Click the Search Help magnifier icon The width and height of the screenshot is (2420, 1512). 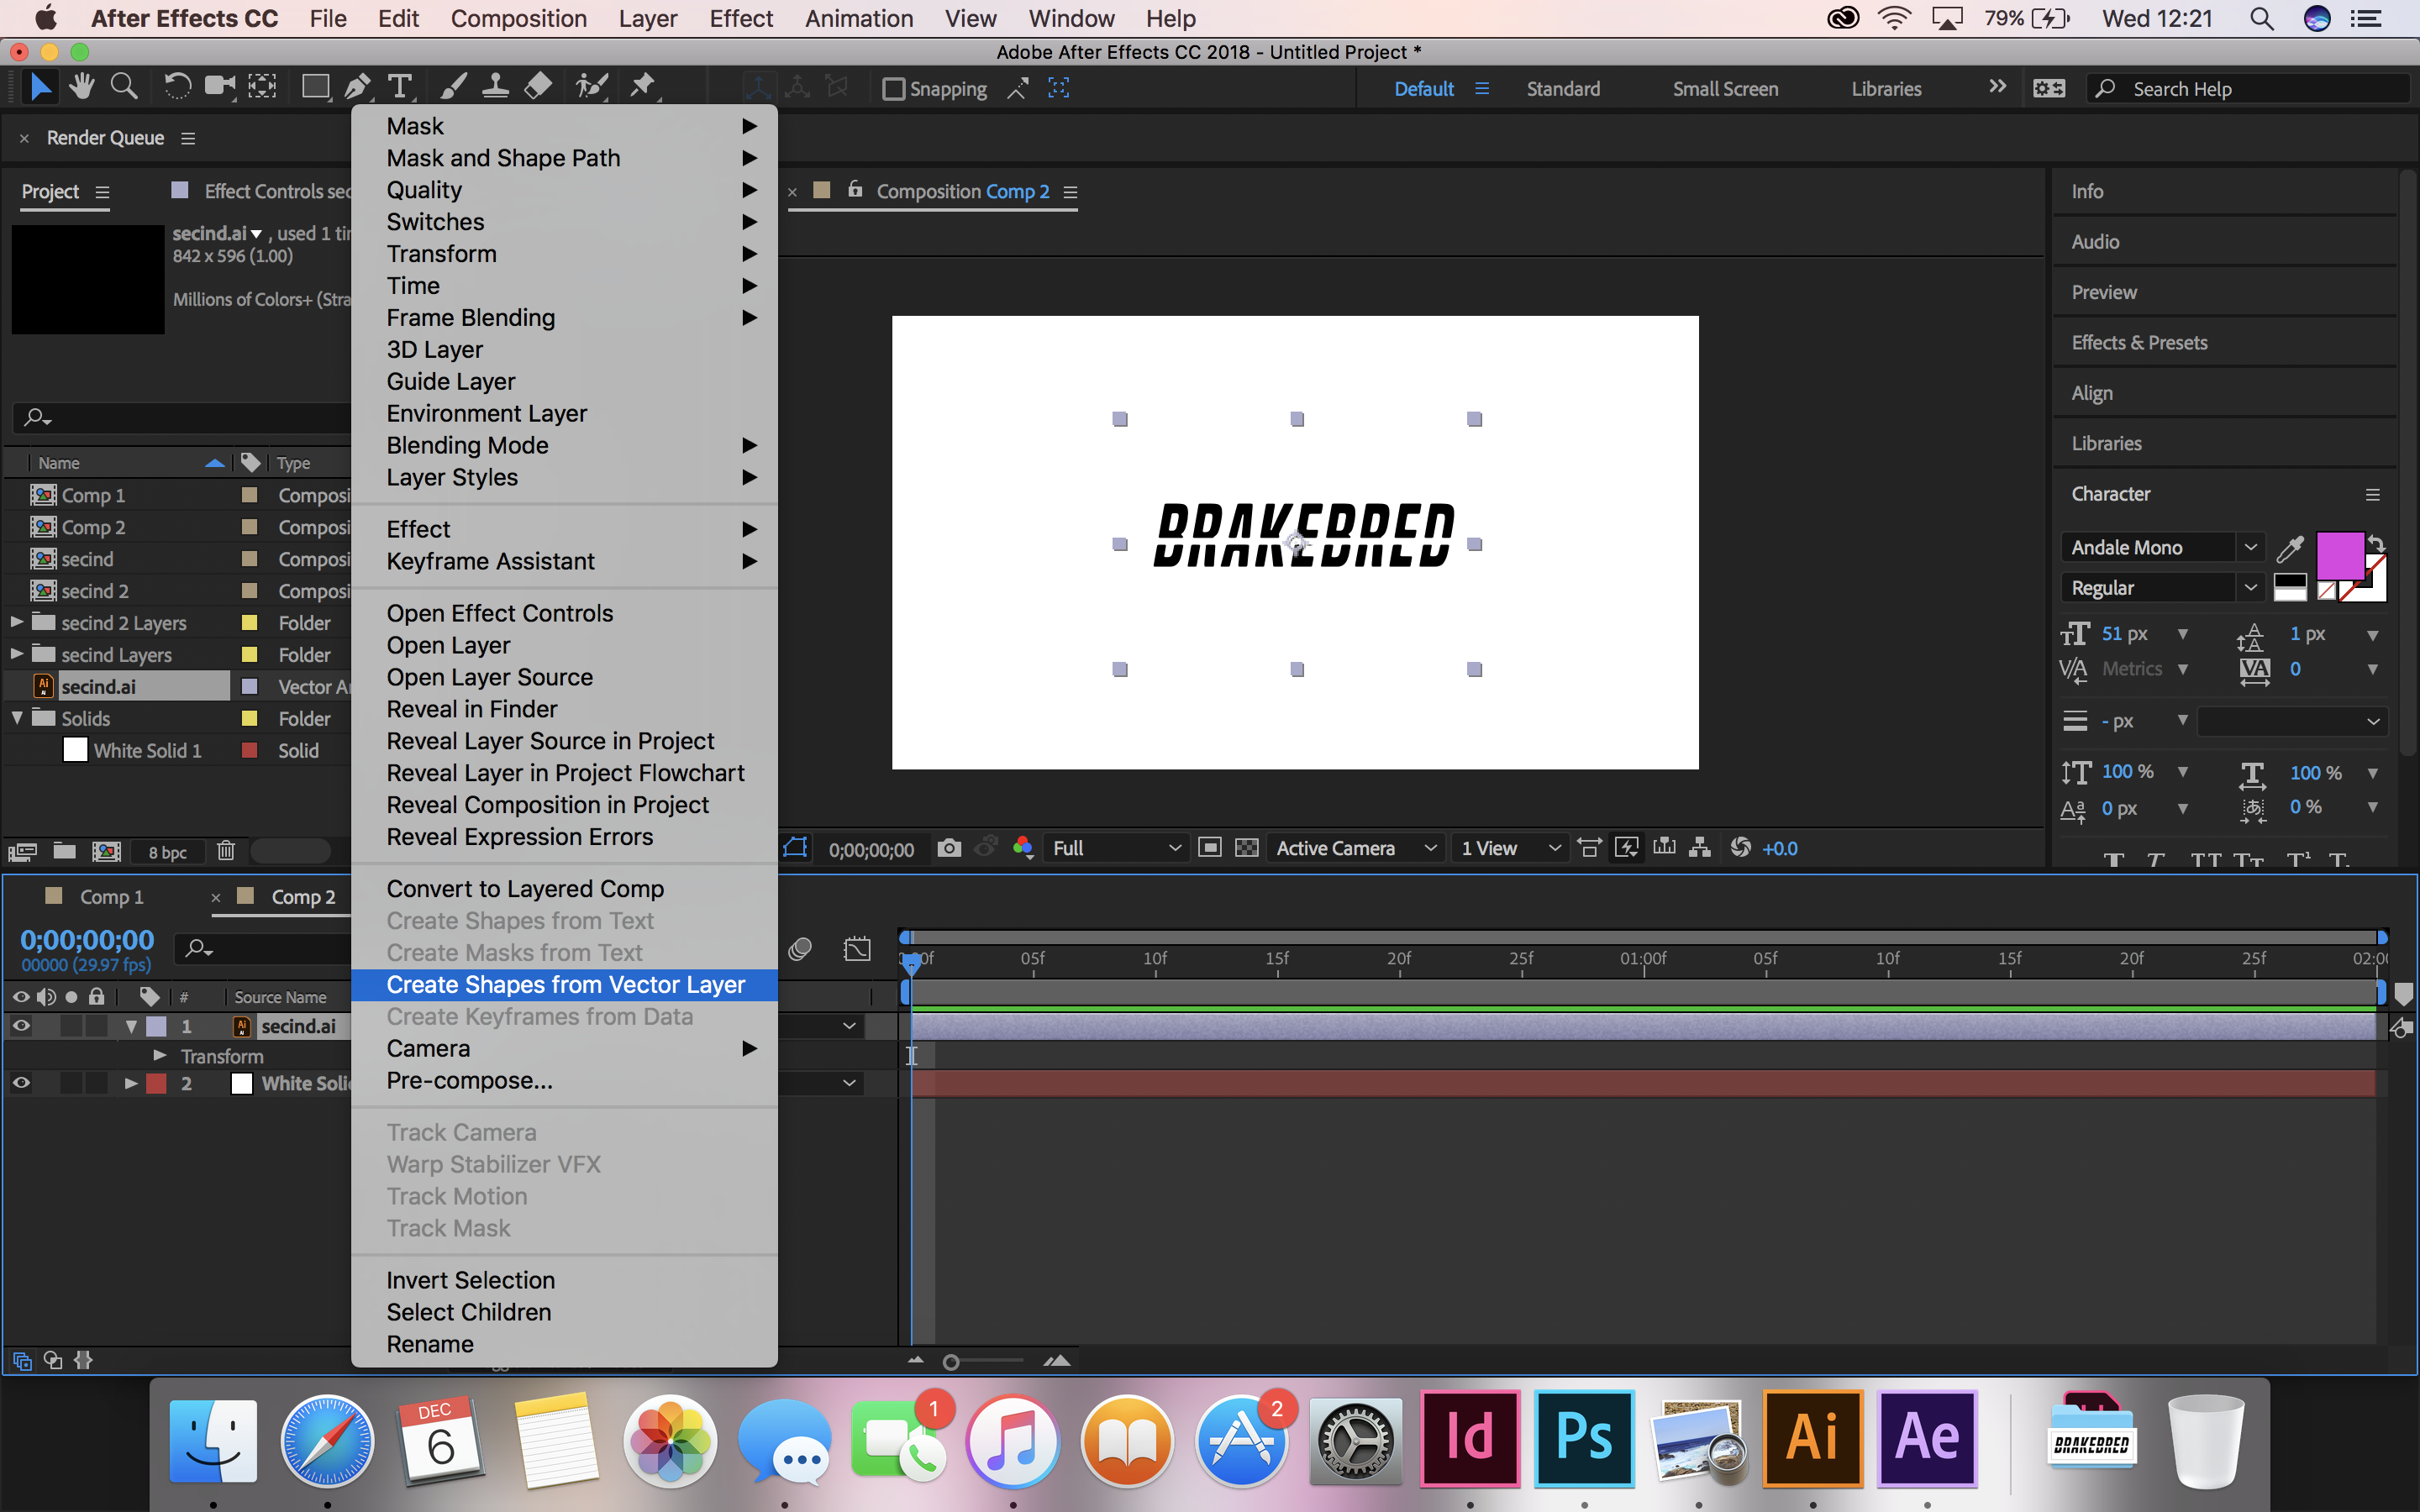point(2103,89)
